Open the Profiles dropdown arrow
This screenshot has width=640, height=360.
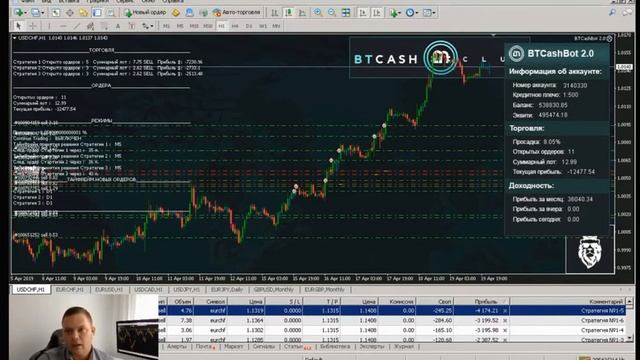tap(42, 13)
